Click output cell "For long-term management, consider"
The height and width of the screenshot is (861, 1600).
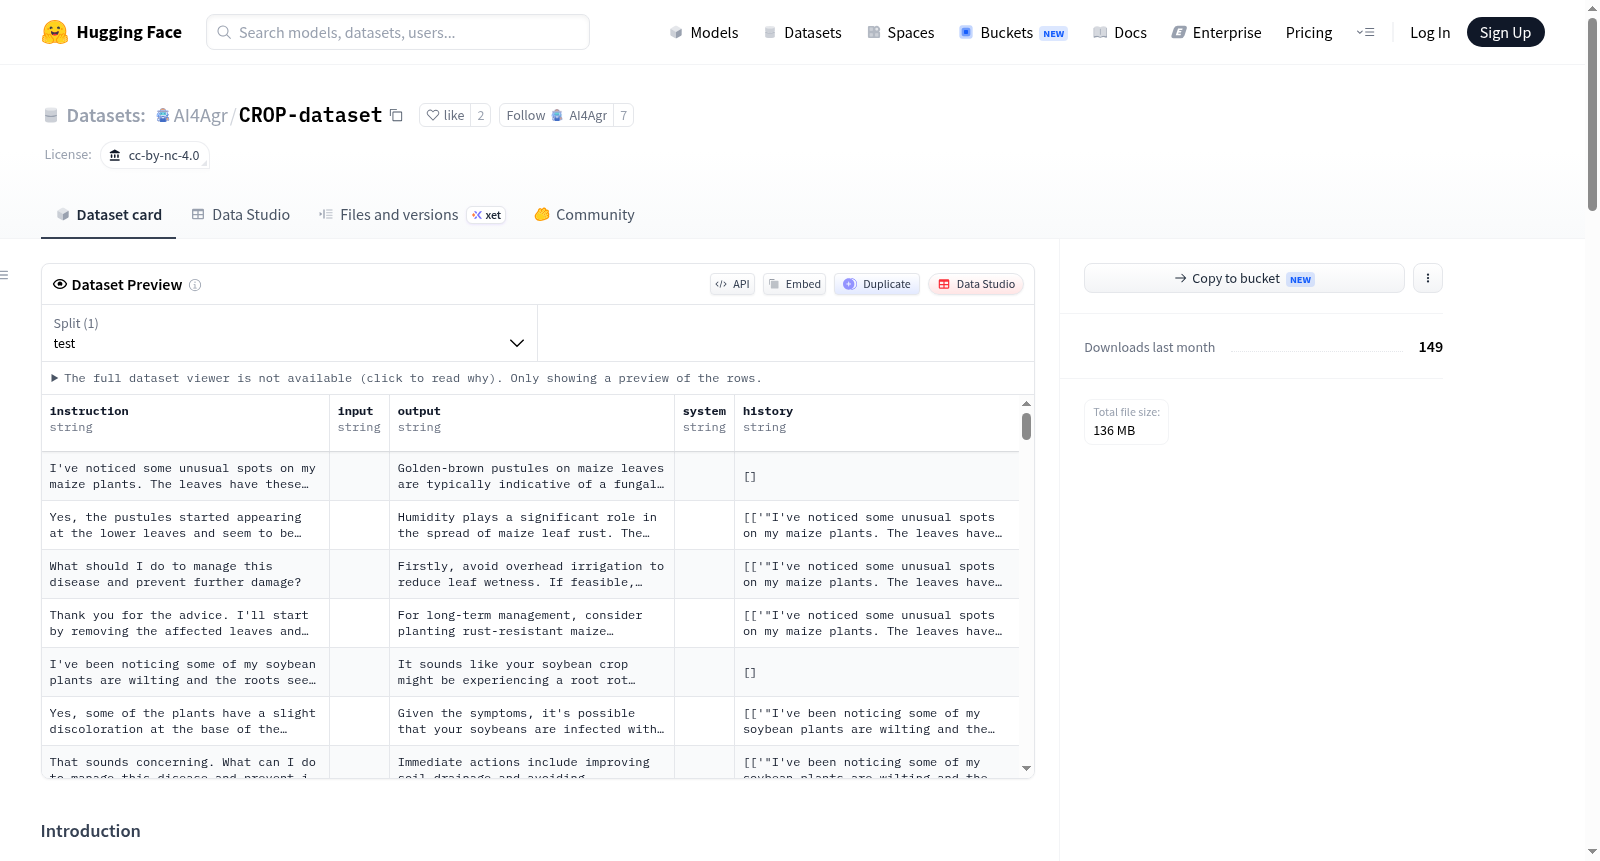point(532,623)
